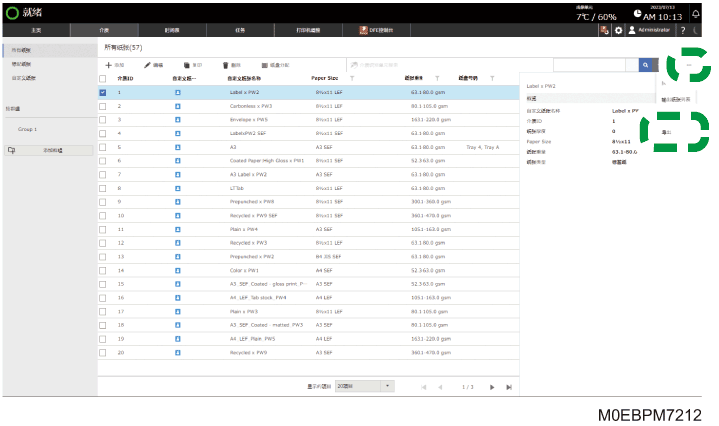Check the row 8 LTTab checkbox
This screenshot has width=719, height=426.
point(103,188)
